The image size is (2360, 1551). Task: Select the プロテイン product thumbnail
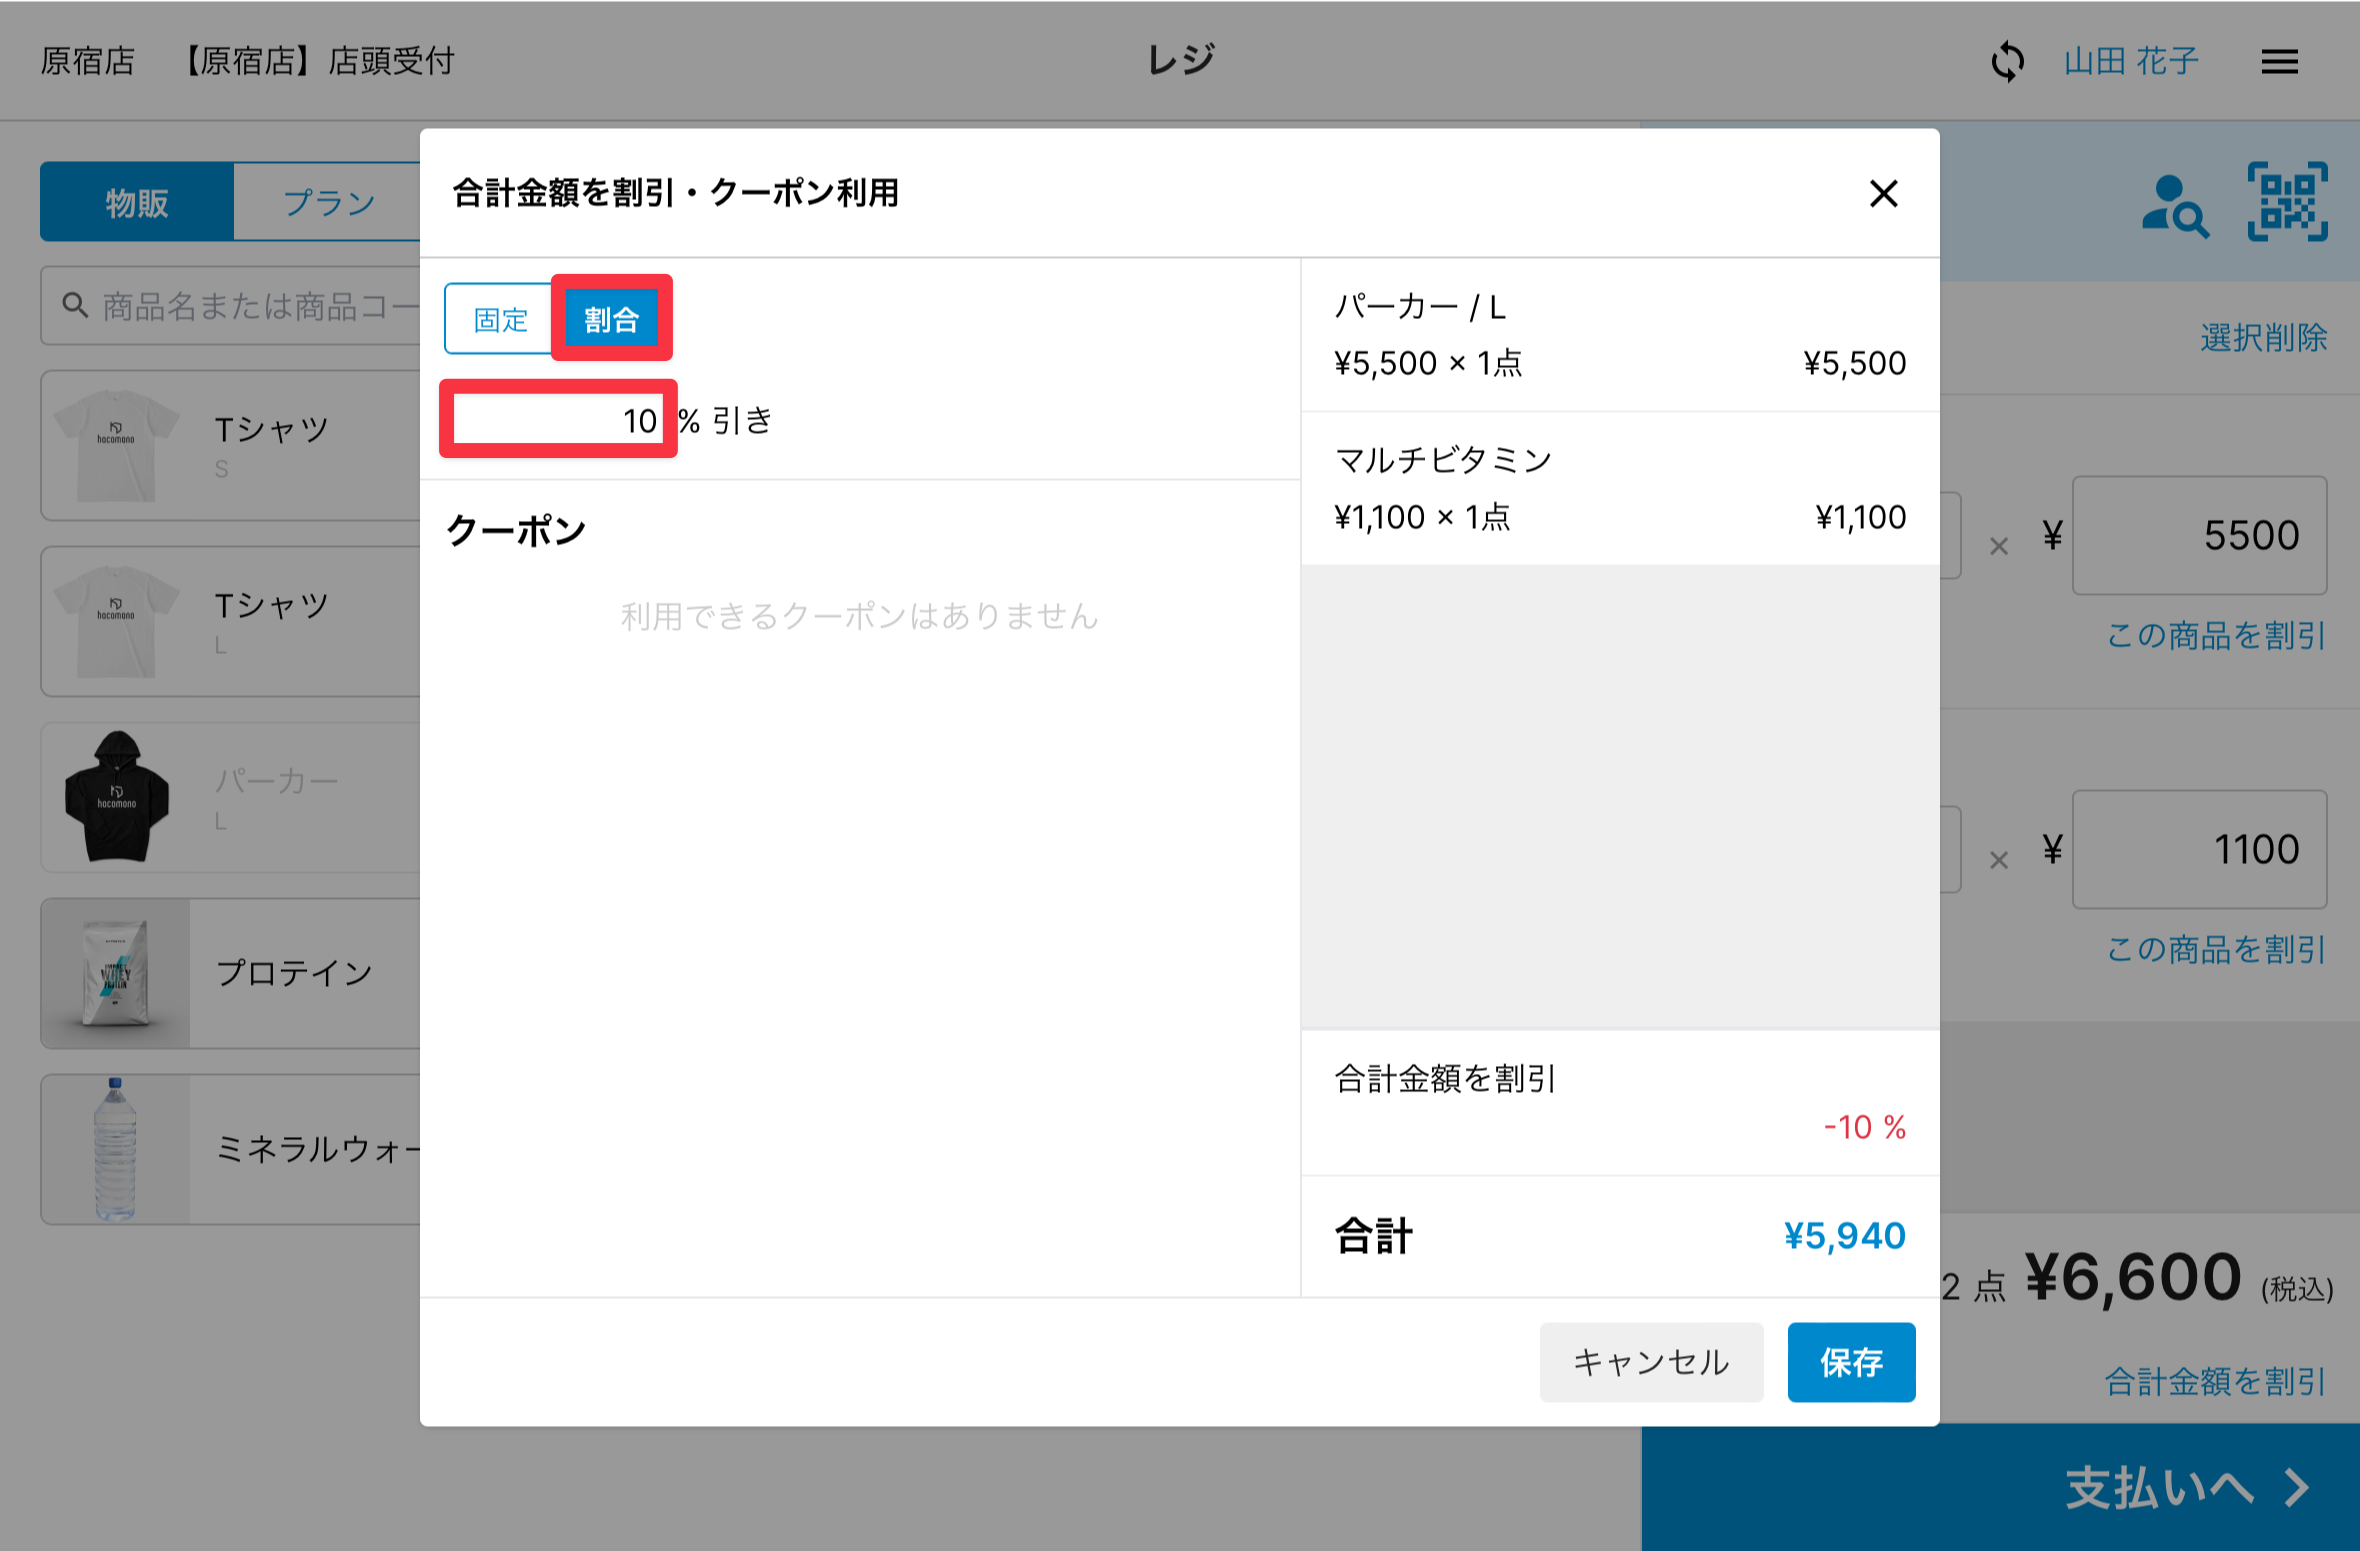pos(116,973)
